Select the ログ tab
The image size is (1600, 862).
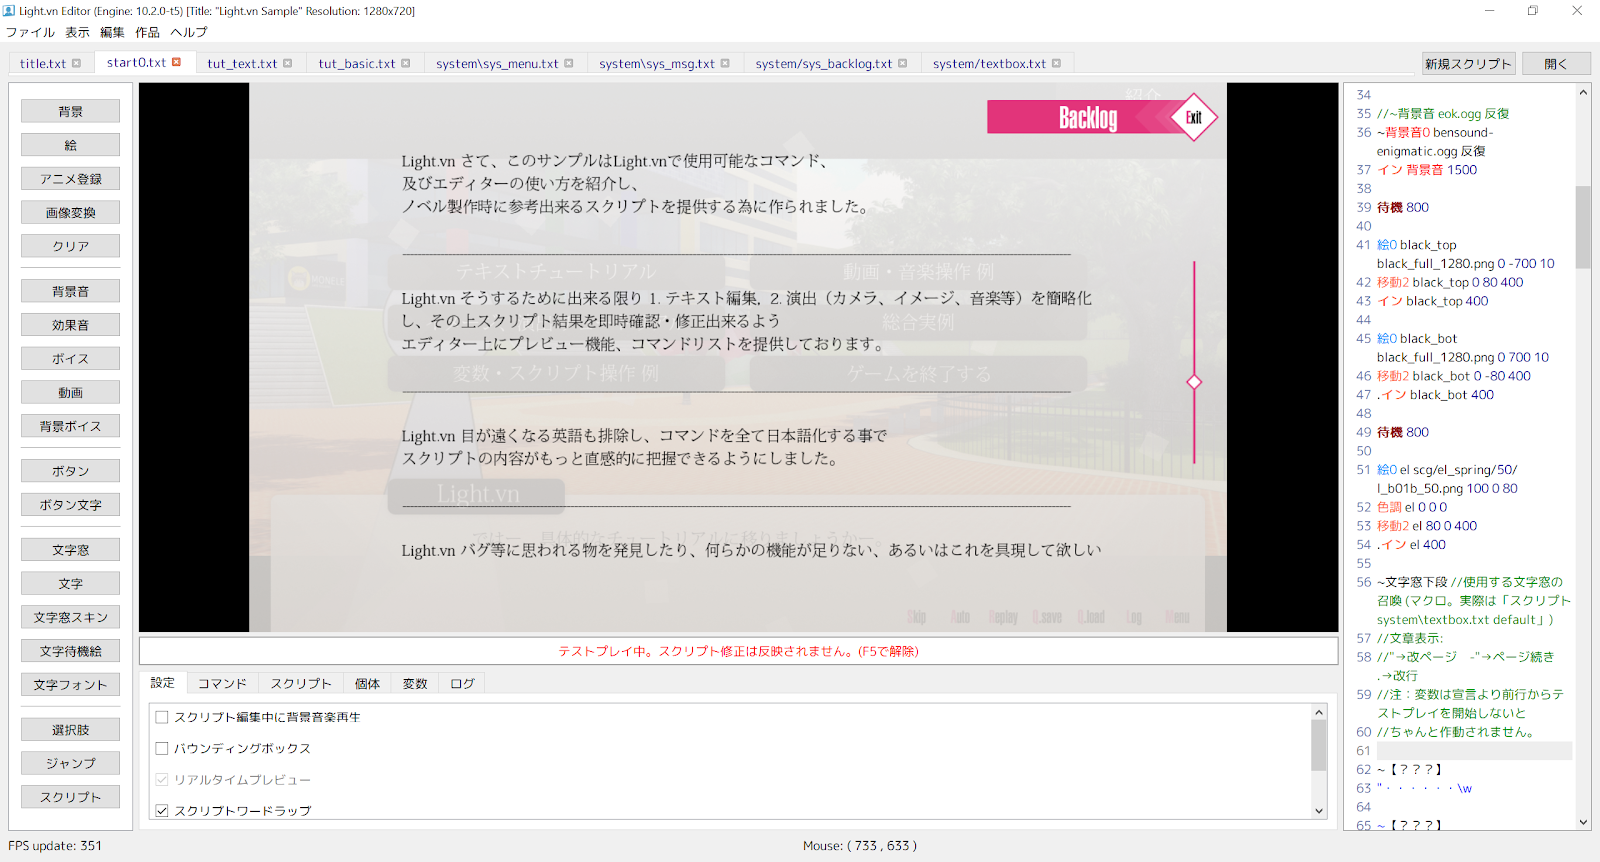click(x=462, y=683)
